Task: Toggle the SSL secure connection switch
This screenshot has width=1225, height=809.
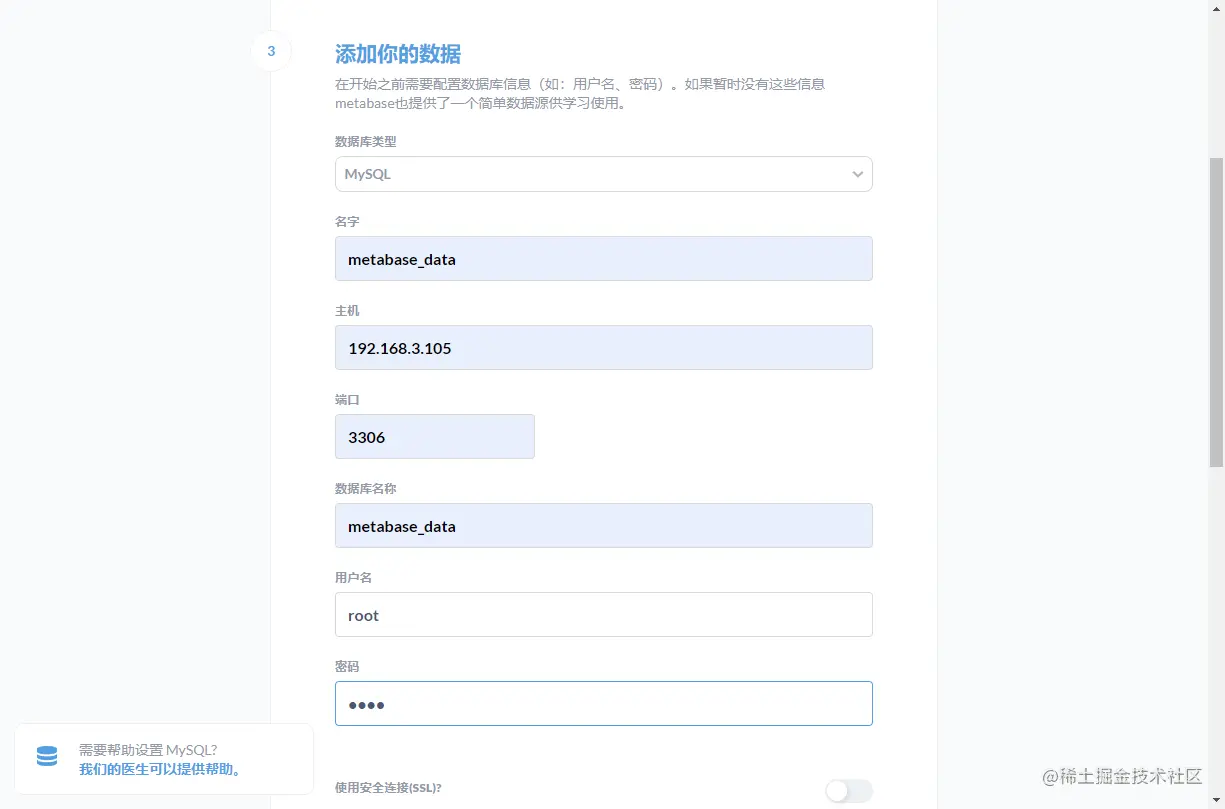Action: point(849,791)
